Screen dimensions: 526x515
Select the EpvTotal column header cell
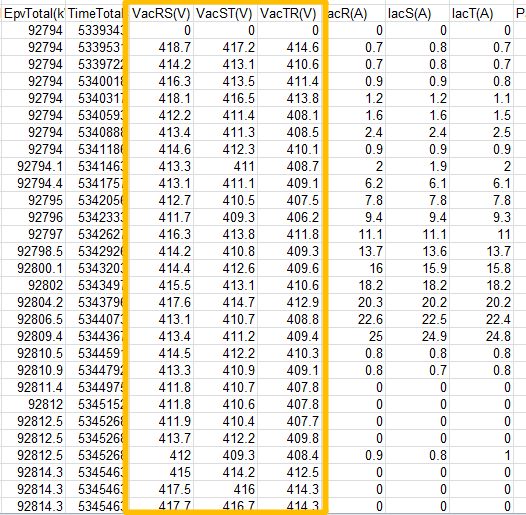34,13
